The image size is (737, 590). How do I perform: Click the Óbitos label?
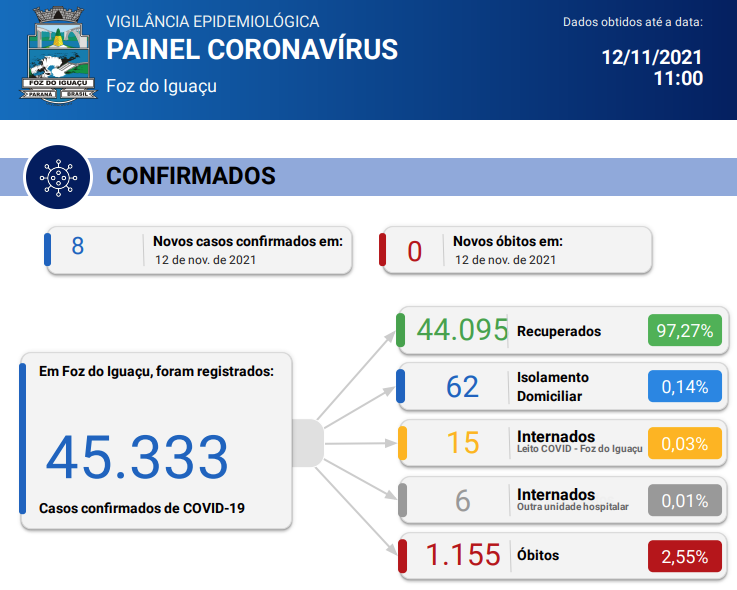(x=538, y=555)
